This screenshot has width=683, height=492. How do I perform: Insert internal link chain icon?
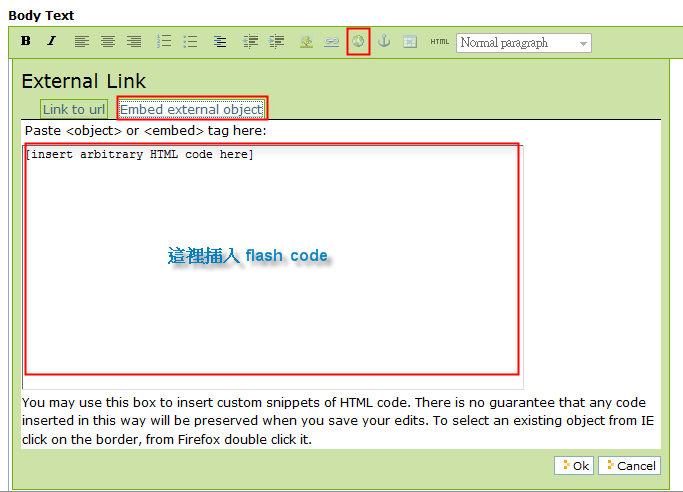(x=331, y=41)
